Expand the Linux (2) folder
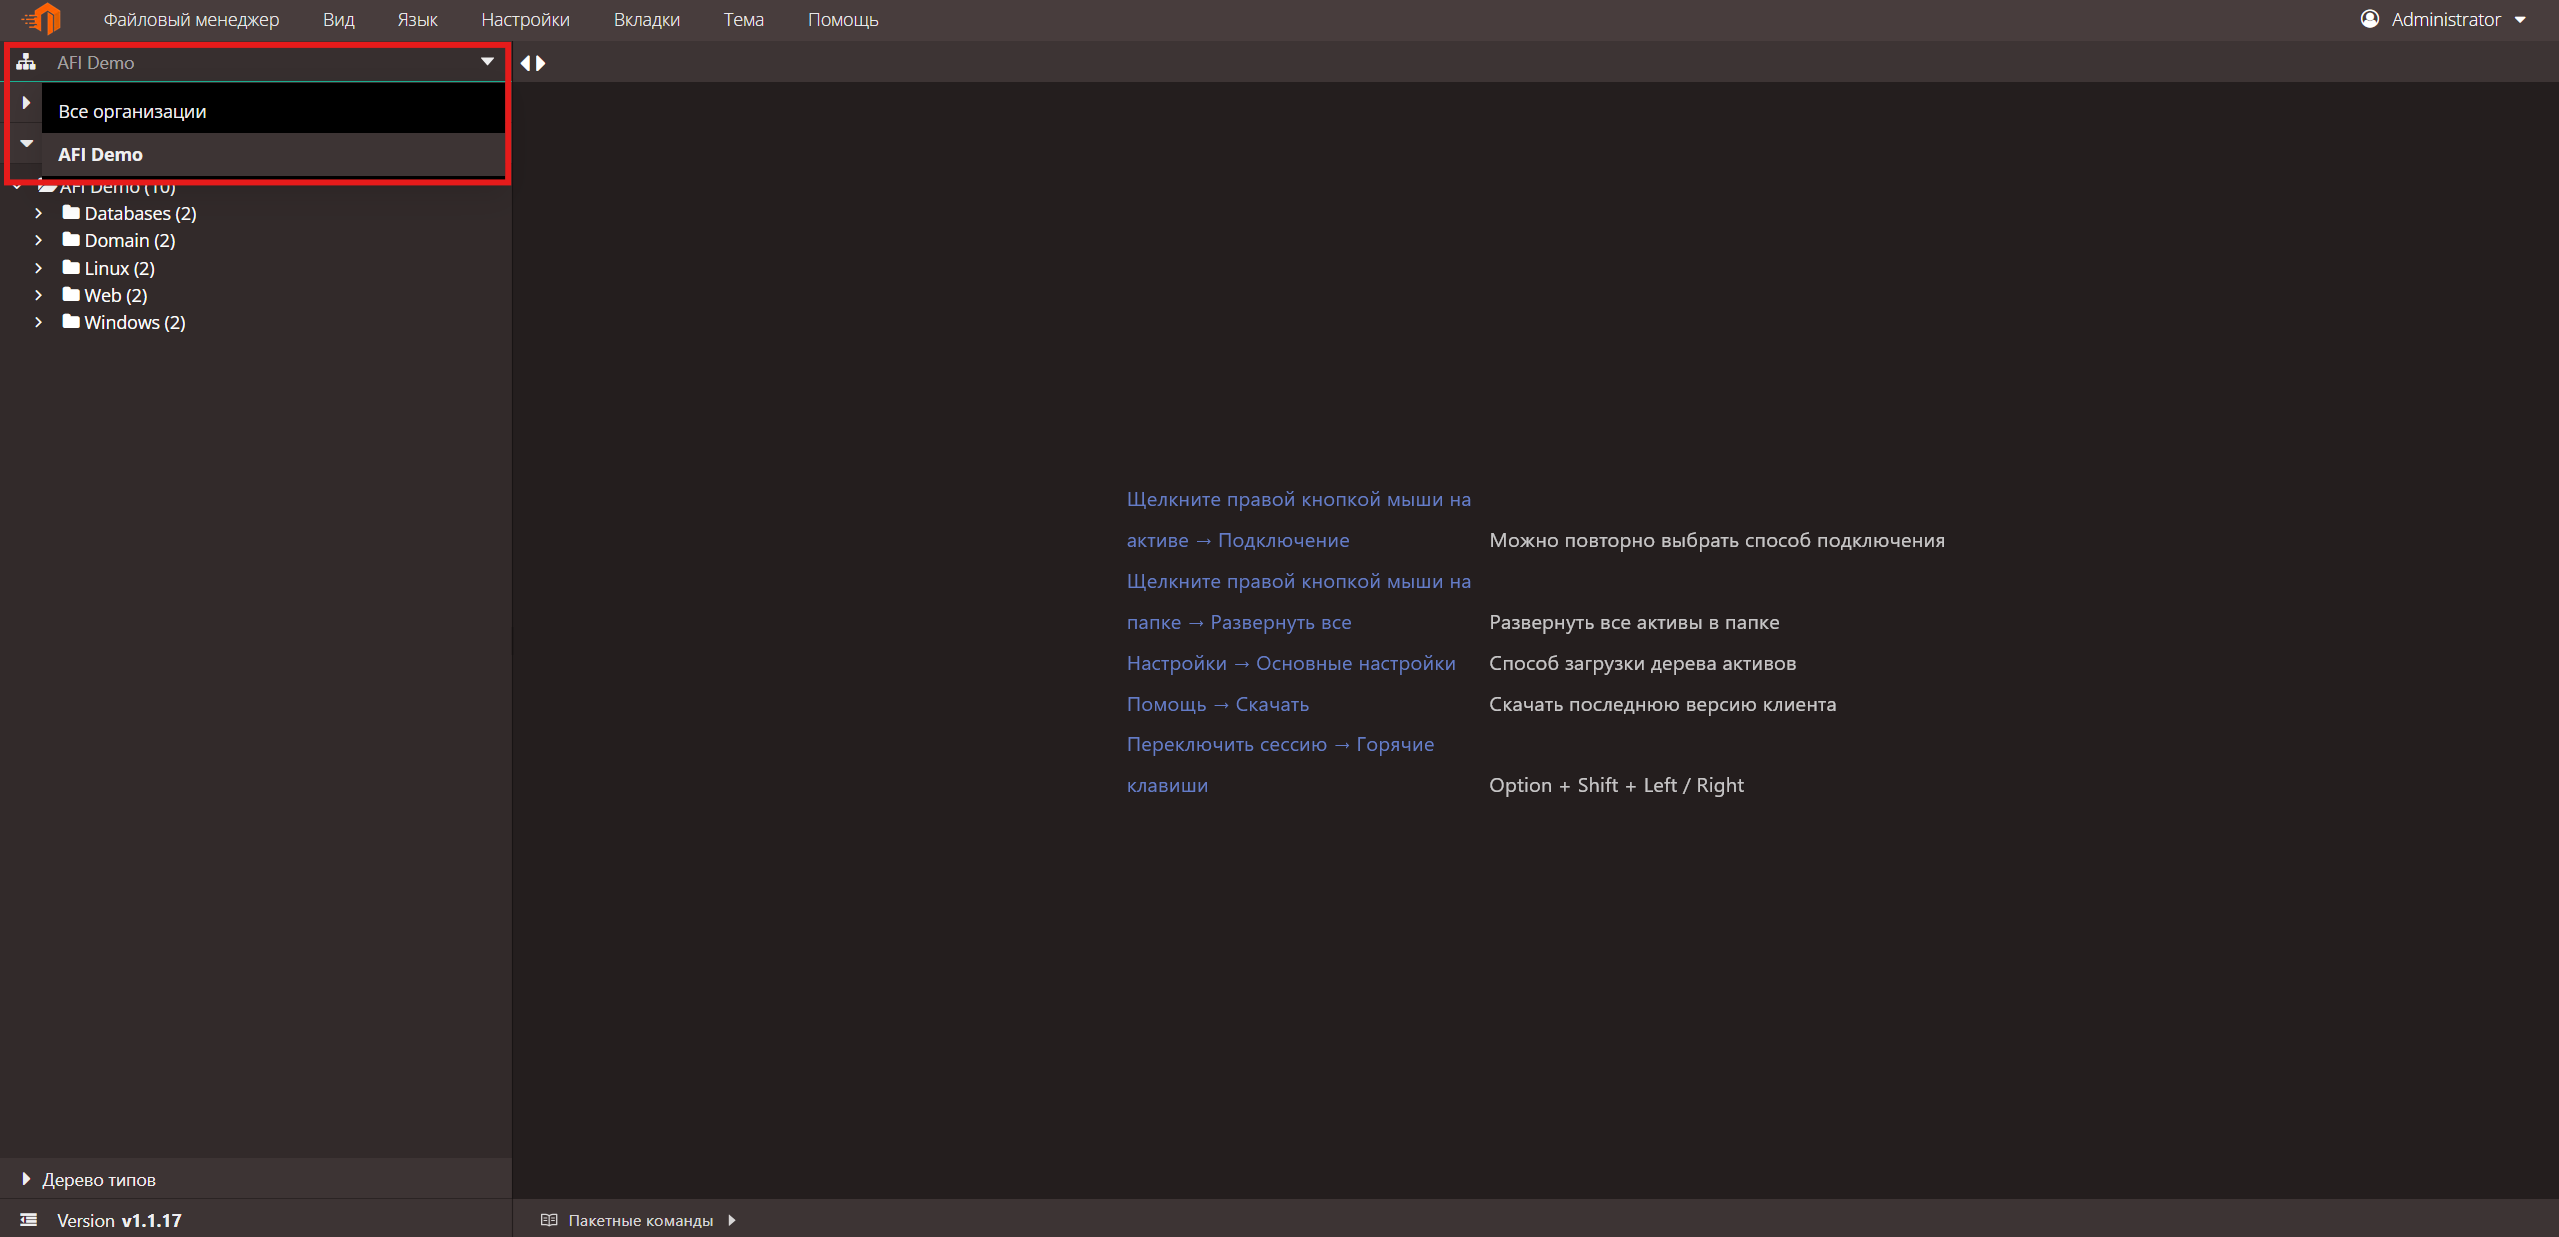Viewport: 2559px width, 1237px height. [38, 268]
